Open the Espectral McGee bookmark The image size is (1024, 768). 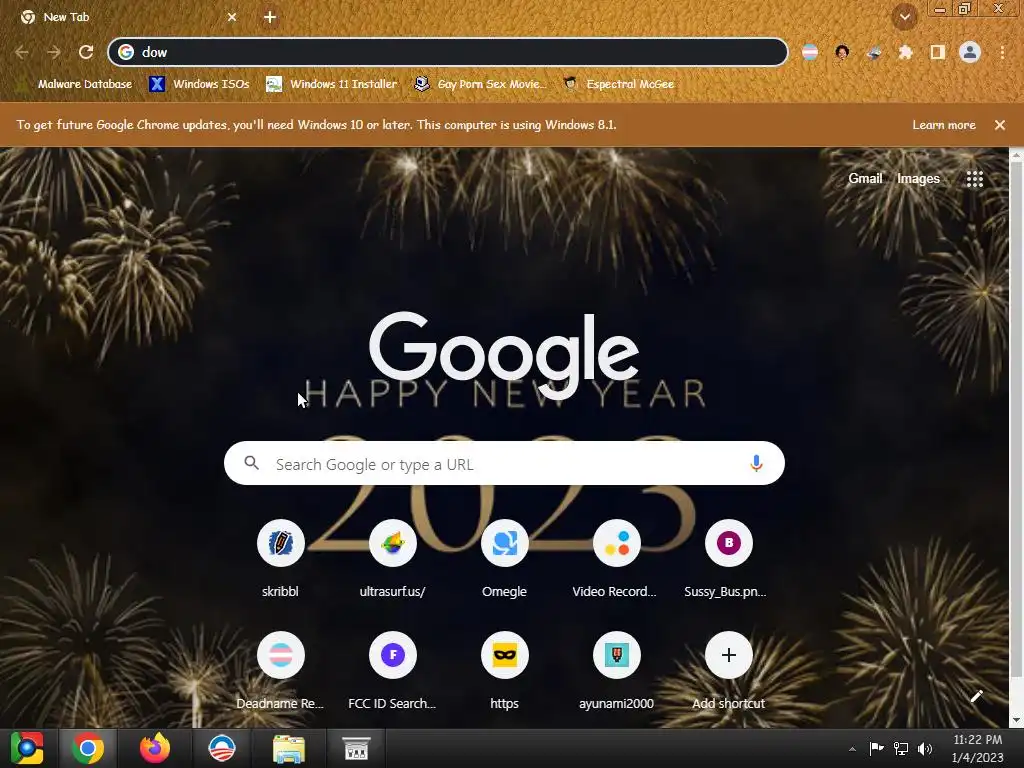(618, 84)
